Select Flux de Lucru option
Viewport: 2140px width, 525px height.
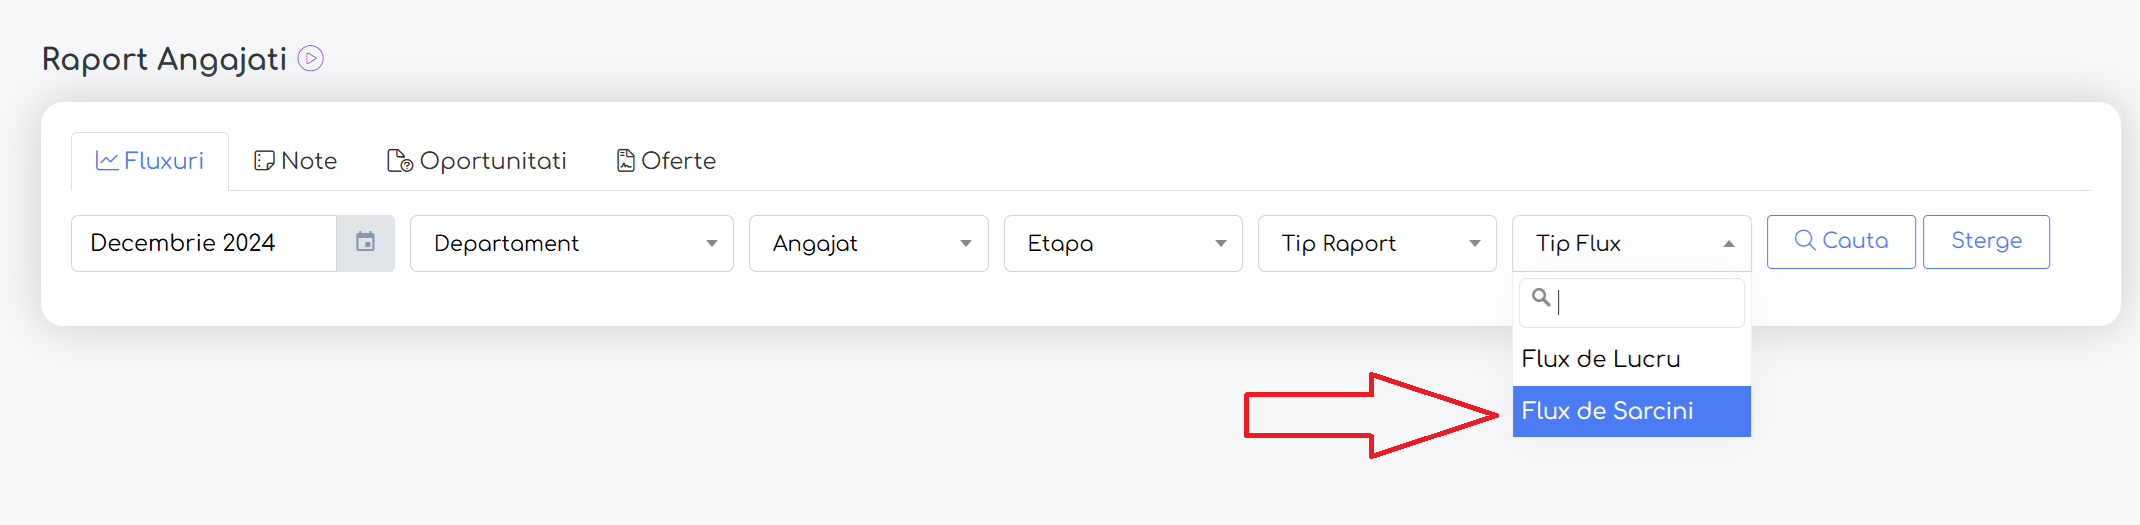point(1632,359)
